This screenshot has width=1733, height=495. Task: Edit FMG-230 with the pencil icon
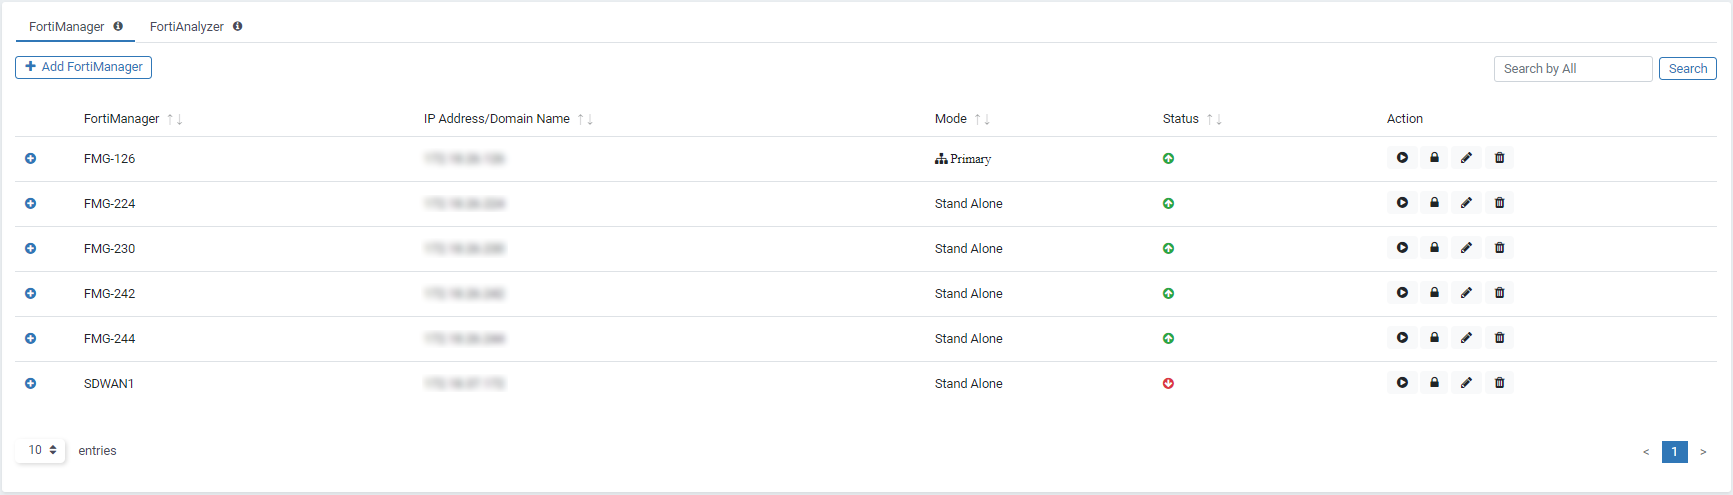[x=1466, y=248]
